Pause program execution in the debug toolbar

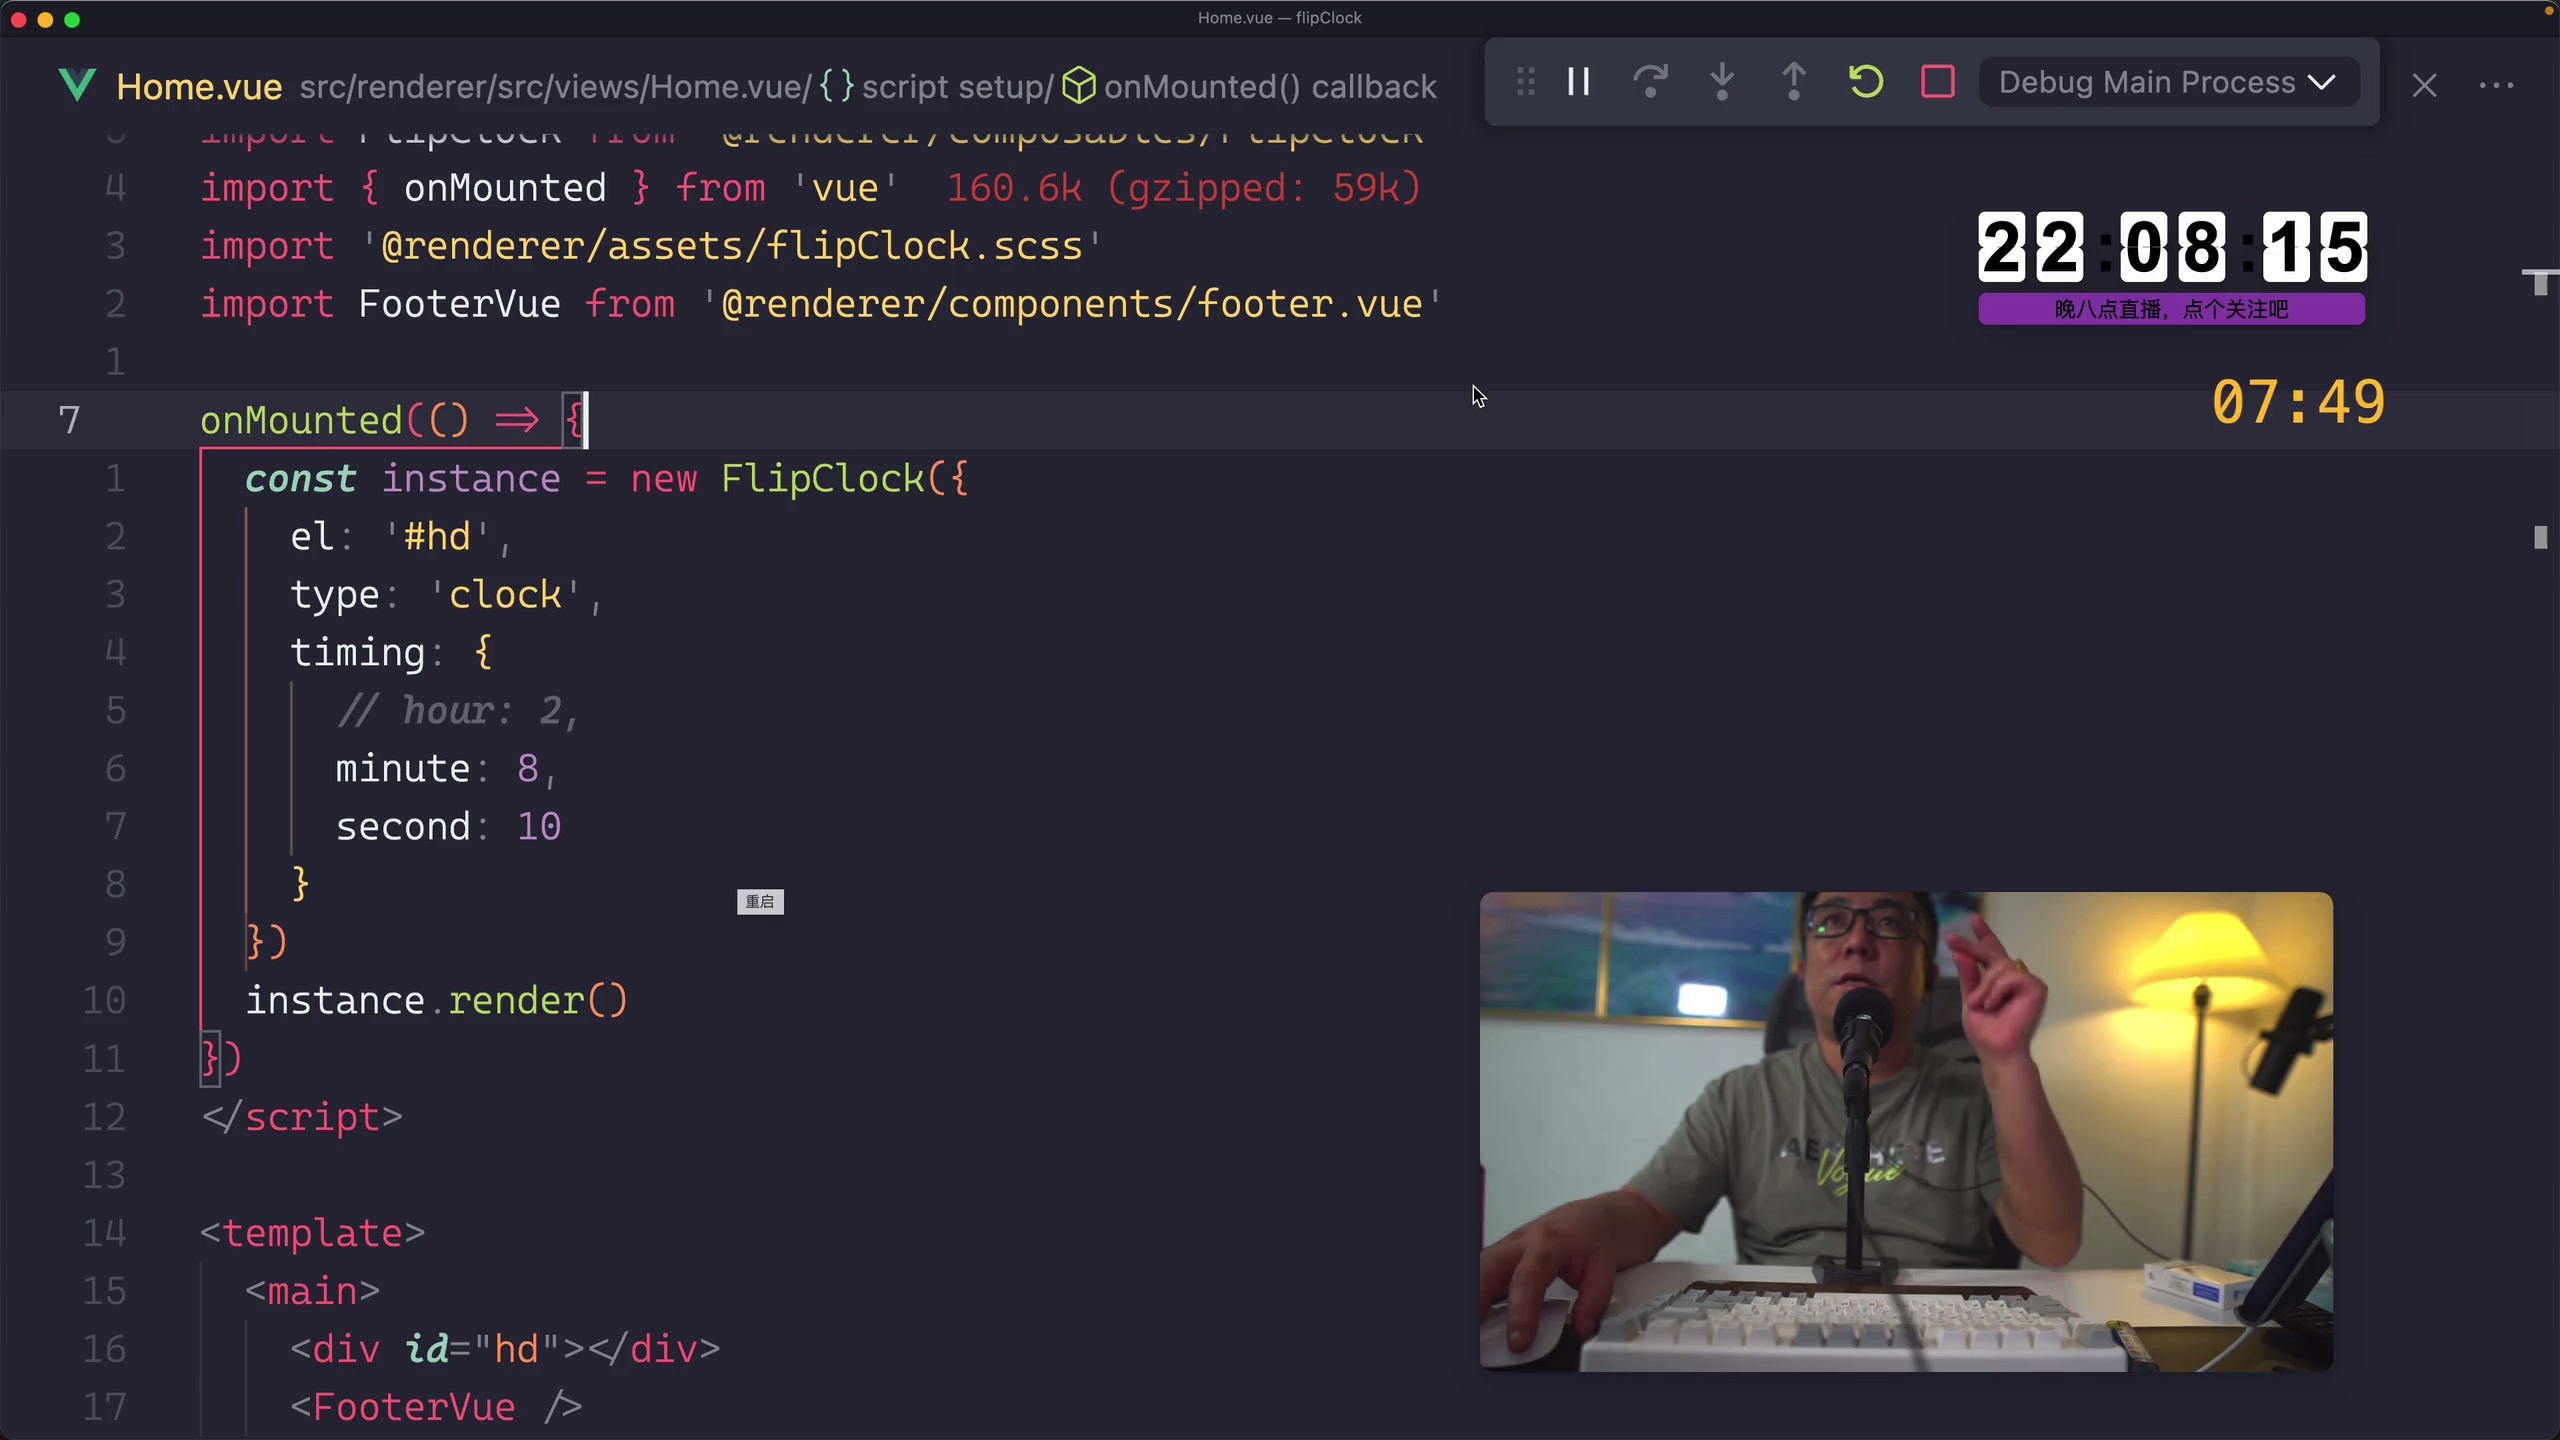(x=1578, y=82)
